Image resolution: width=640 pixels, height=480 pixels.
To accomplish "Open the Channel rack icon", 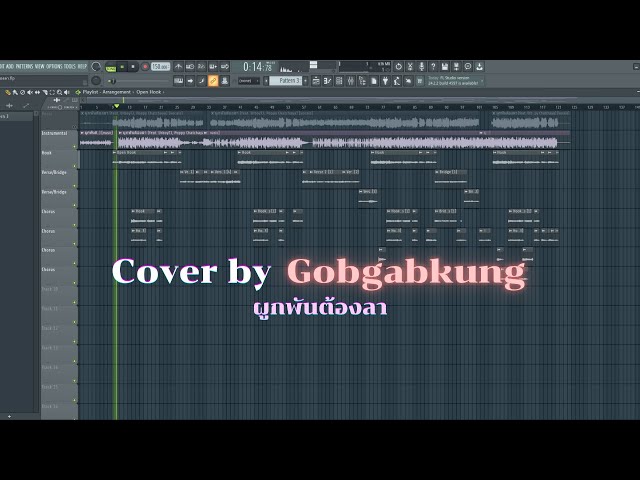I will point(339,81).
